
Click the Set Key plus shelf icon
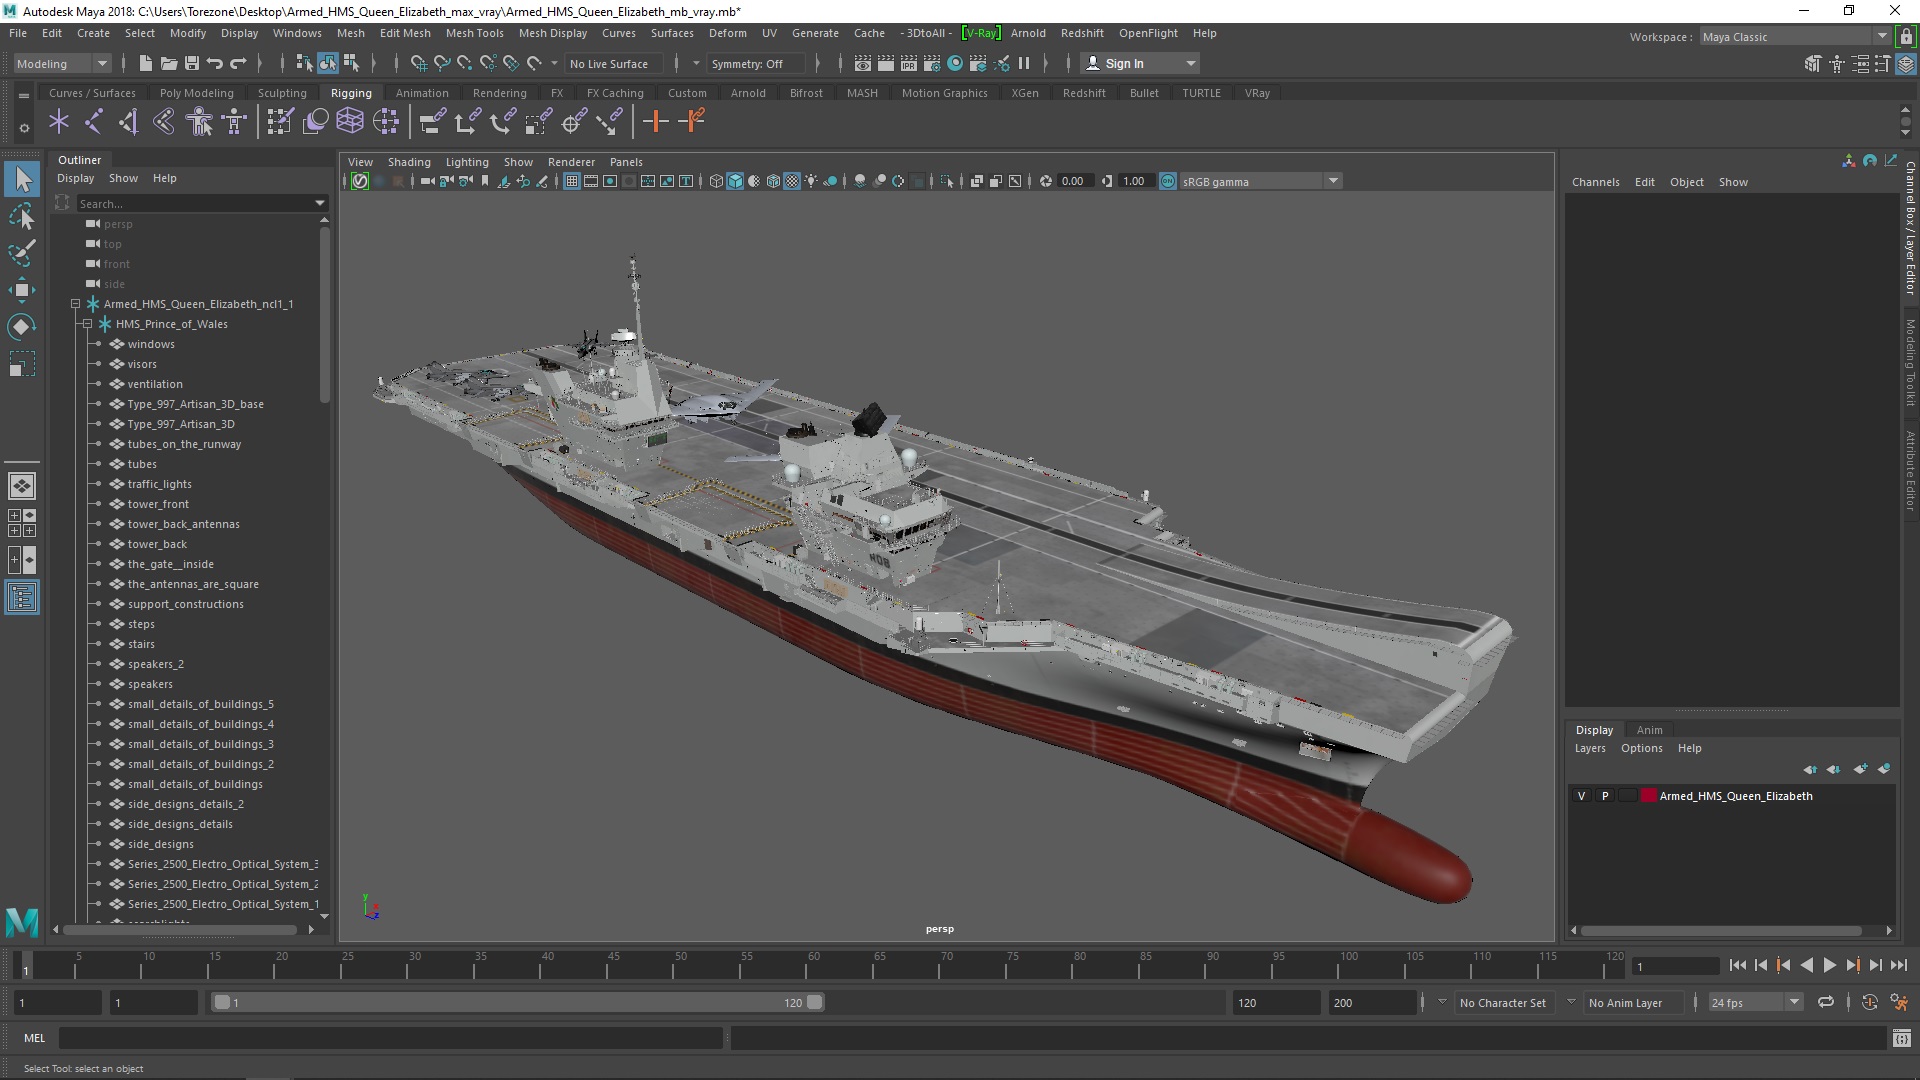click(656, 122)
